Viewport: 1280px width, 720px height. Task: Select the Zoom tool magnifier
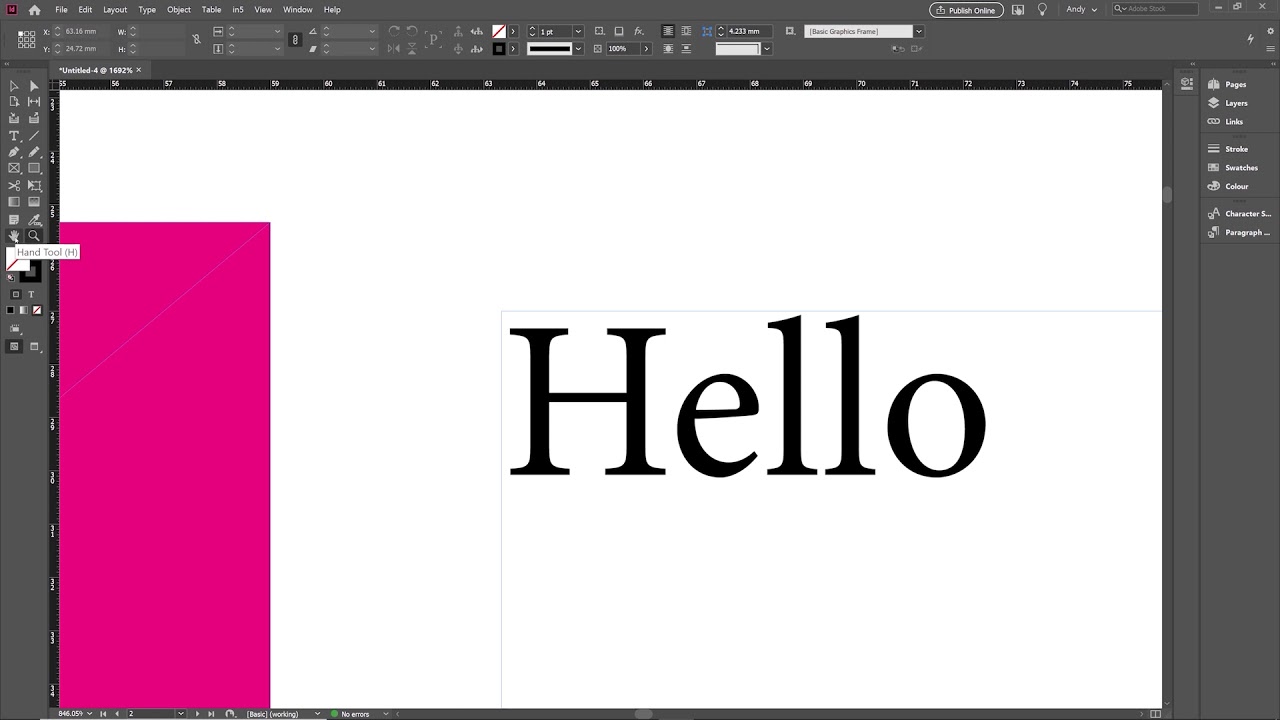[x=34, y=236]
